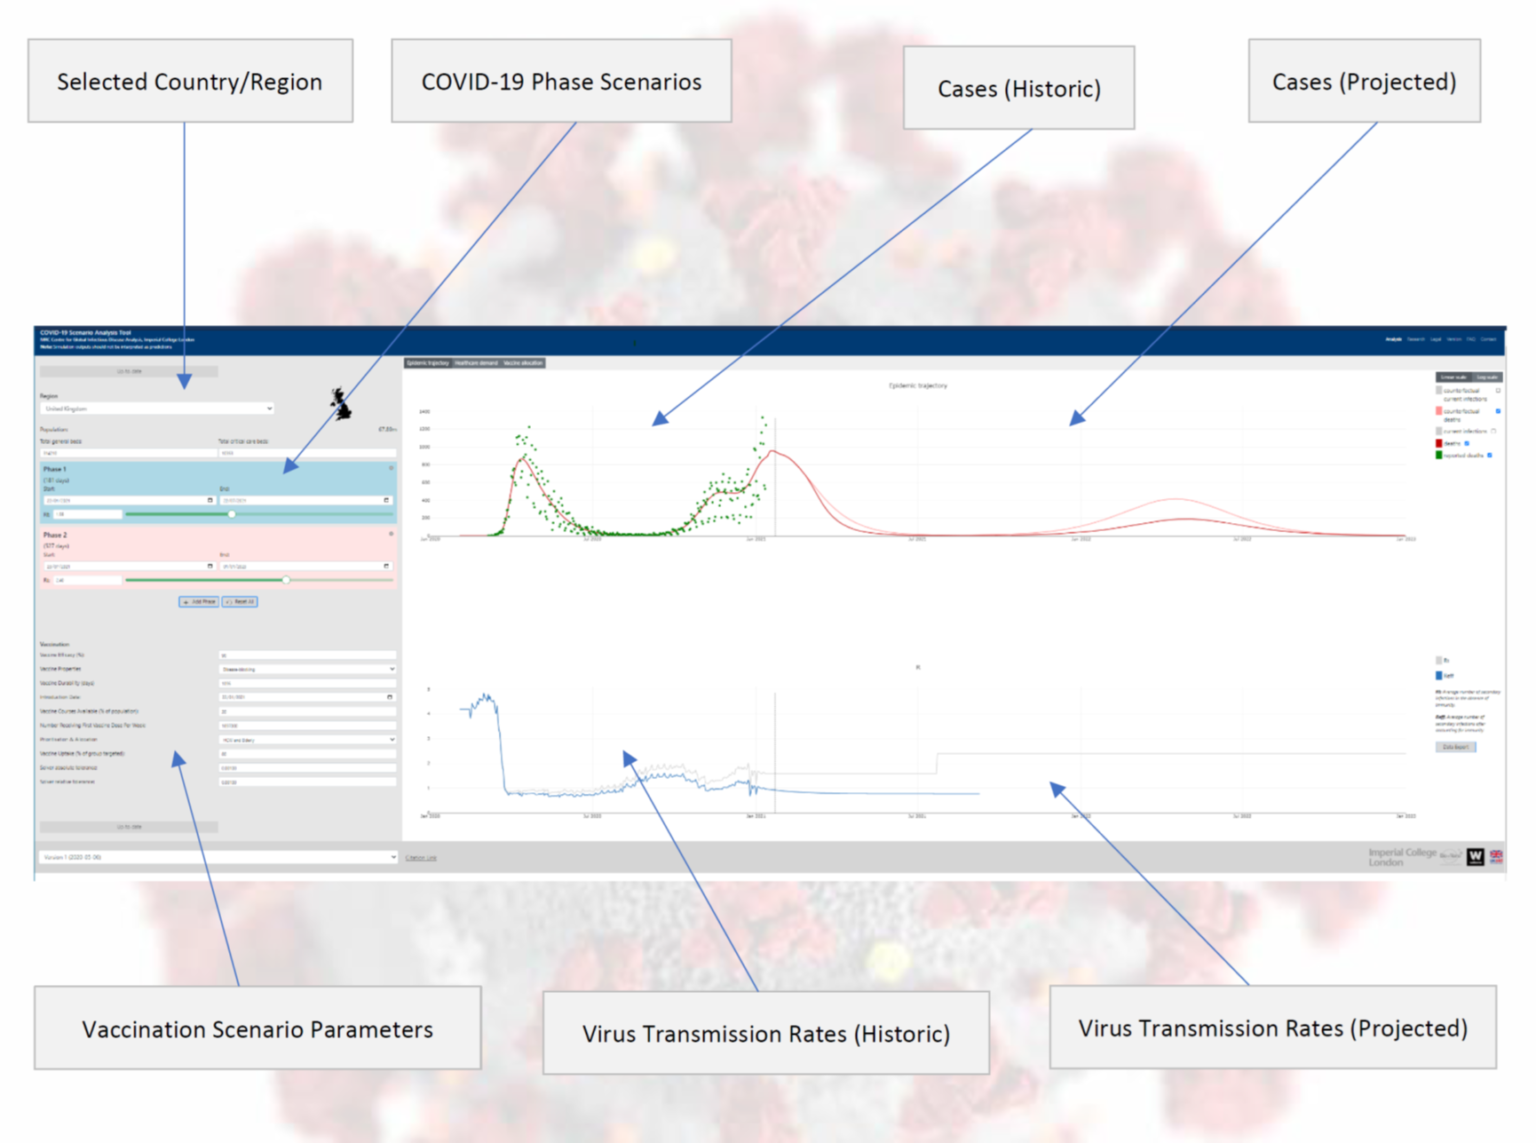Click the Phase 1 Rt slider handle
Image resolution: width=1536 pixels, height=1143 pixels.
tap(232, 514)
